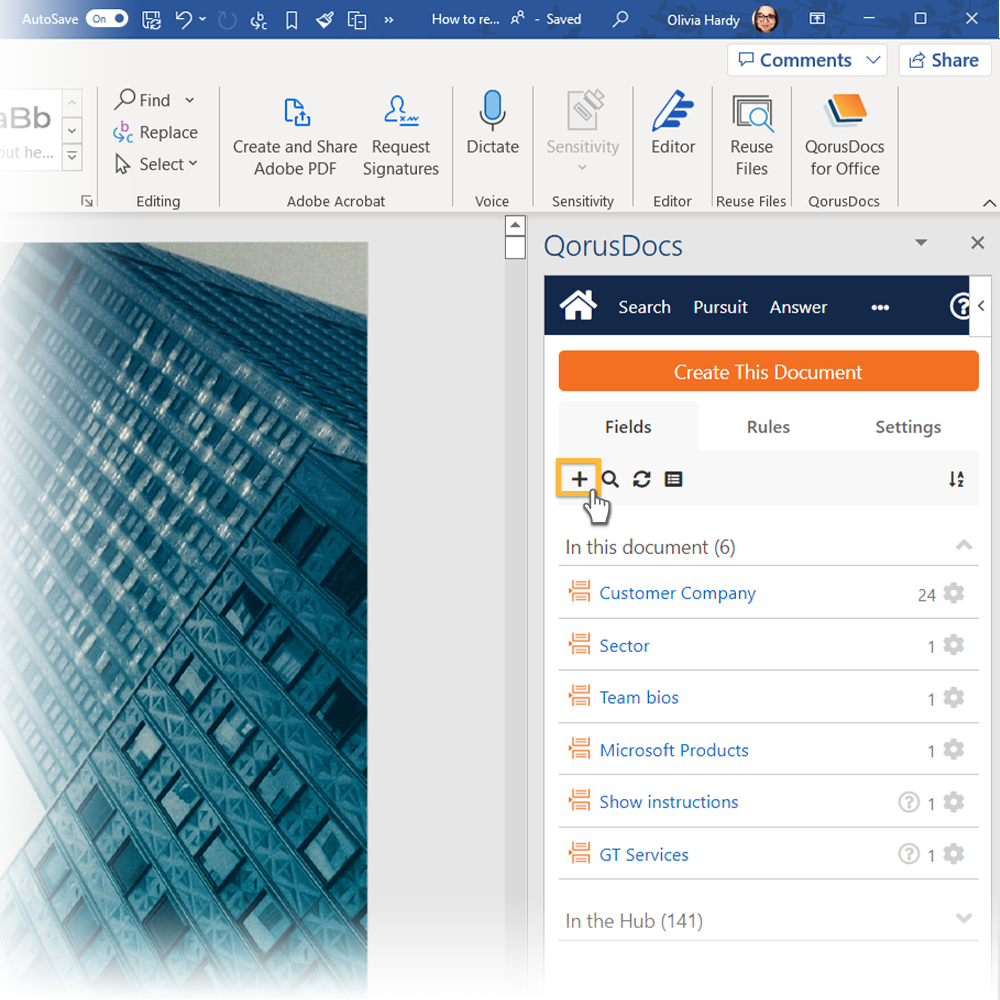The width and height of the screenshot is (1000, 1000).
Task: Refresh the fields list
Action: click(642, 479)
